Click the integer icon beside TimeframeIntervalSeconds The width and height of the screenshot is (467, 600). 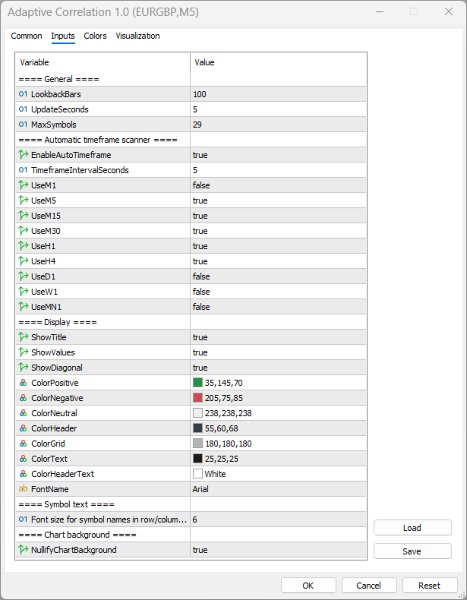[23, 170]
